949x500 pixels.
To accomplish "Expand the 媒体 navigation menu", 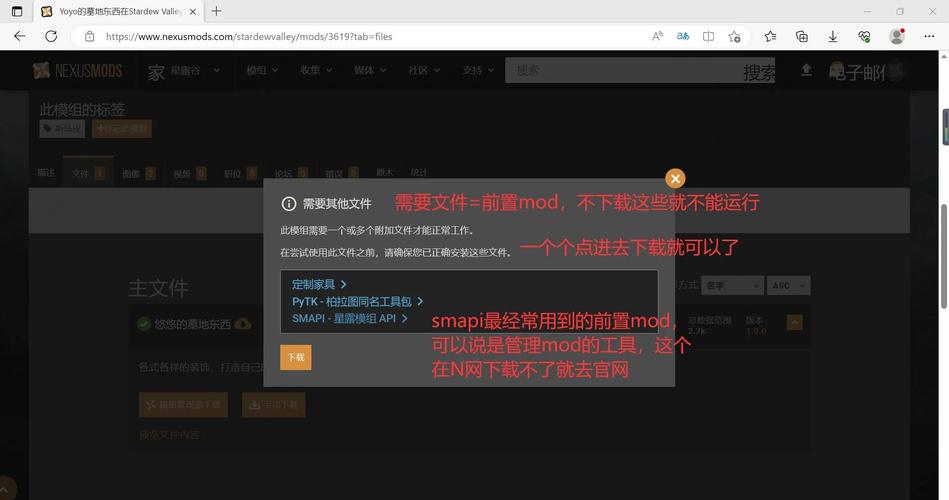I will [370, 71].
